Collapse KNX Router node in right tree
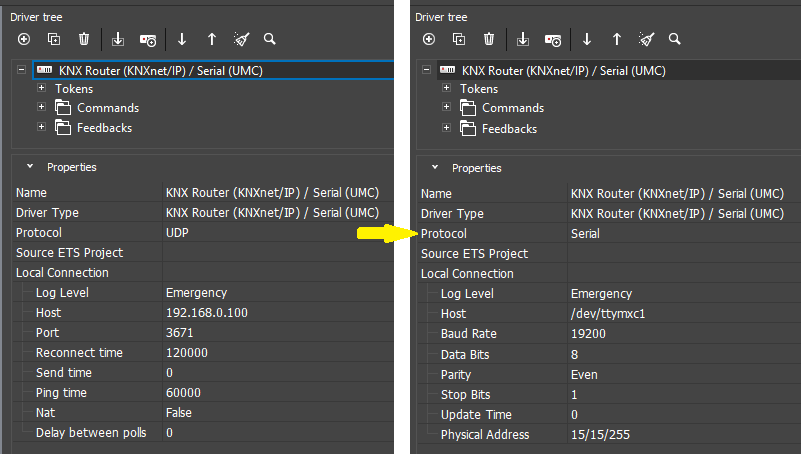801x454 pixels. [x=427, y=69]
